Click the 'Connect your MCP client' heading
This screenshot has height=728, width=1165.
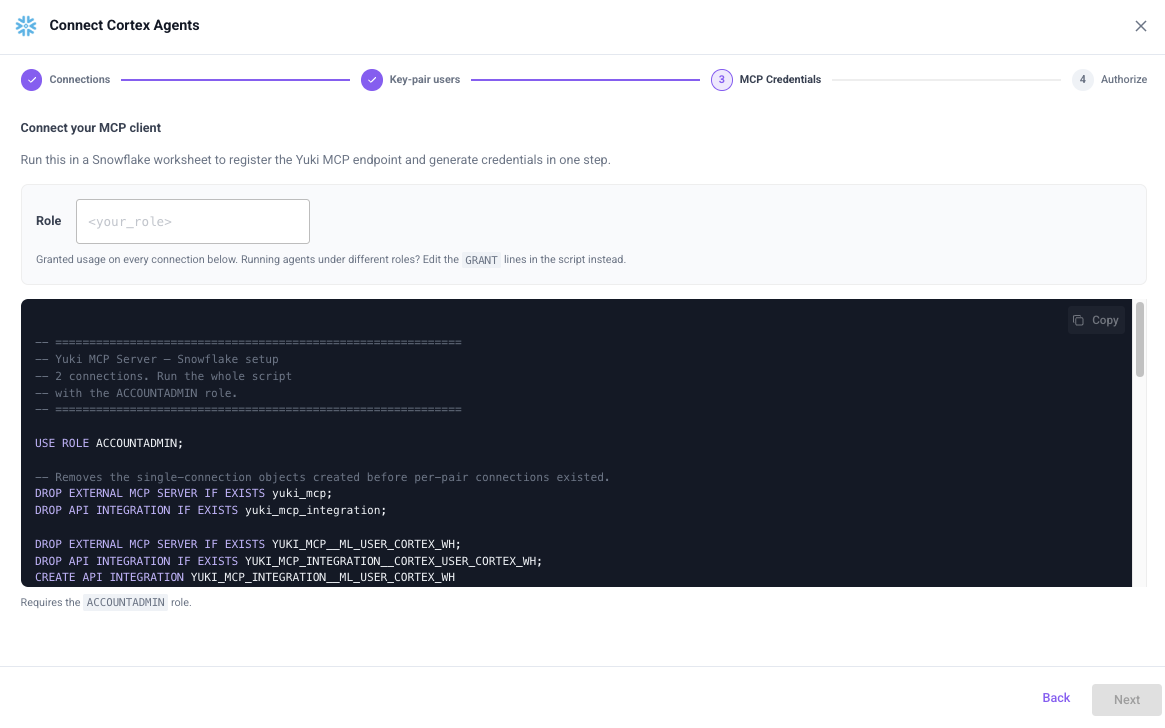(91, 128)
